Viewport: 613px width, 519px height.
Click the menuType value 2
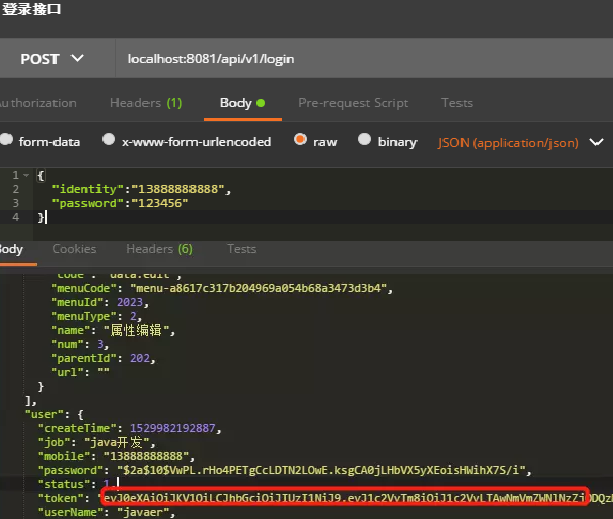pyautogui.click(x=133, y=316)
